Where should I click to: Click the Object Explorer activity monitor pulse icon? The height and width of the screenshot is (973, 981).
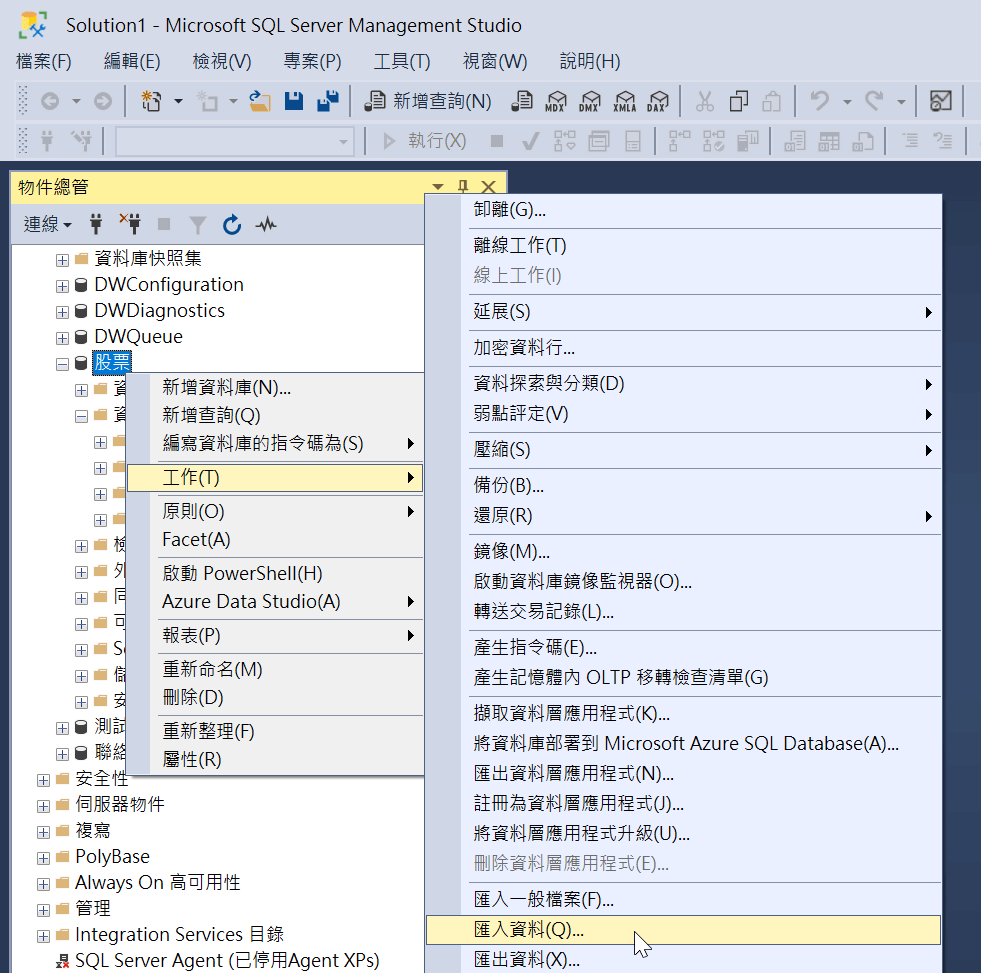pyautogui.click(x=266, y=224)
